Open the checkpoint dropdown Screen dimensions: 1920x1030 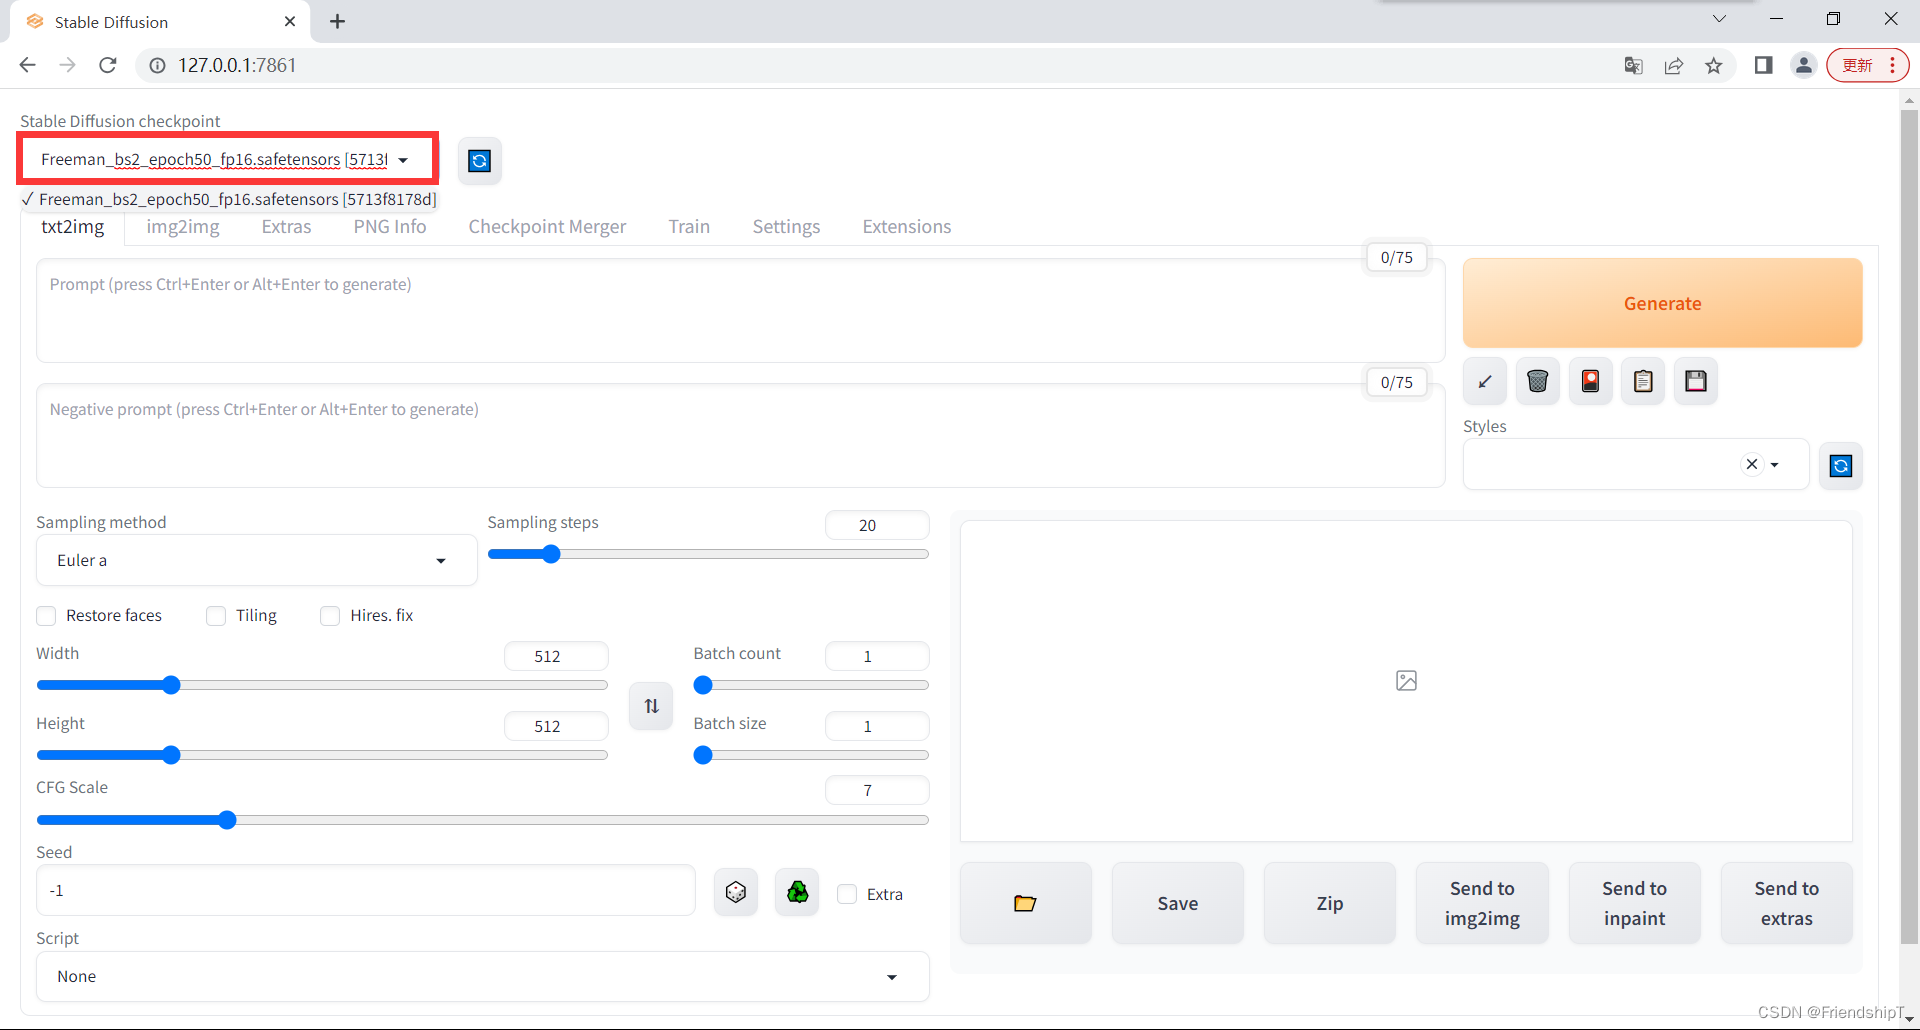point(226,160)
